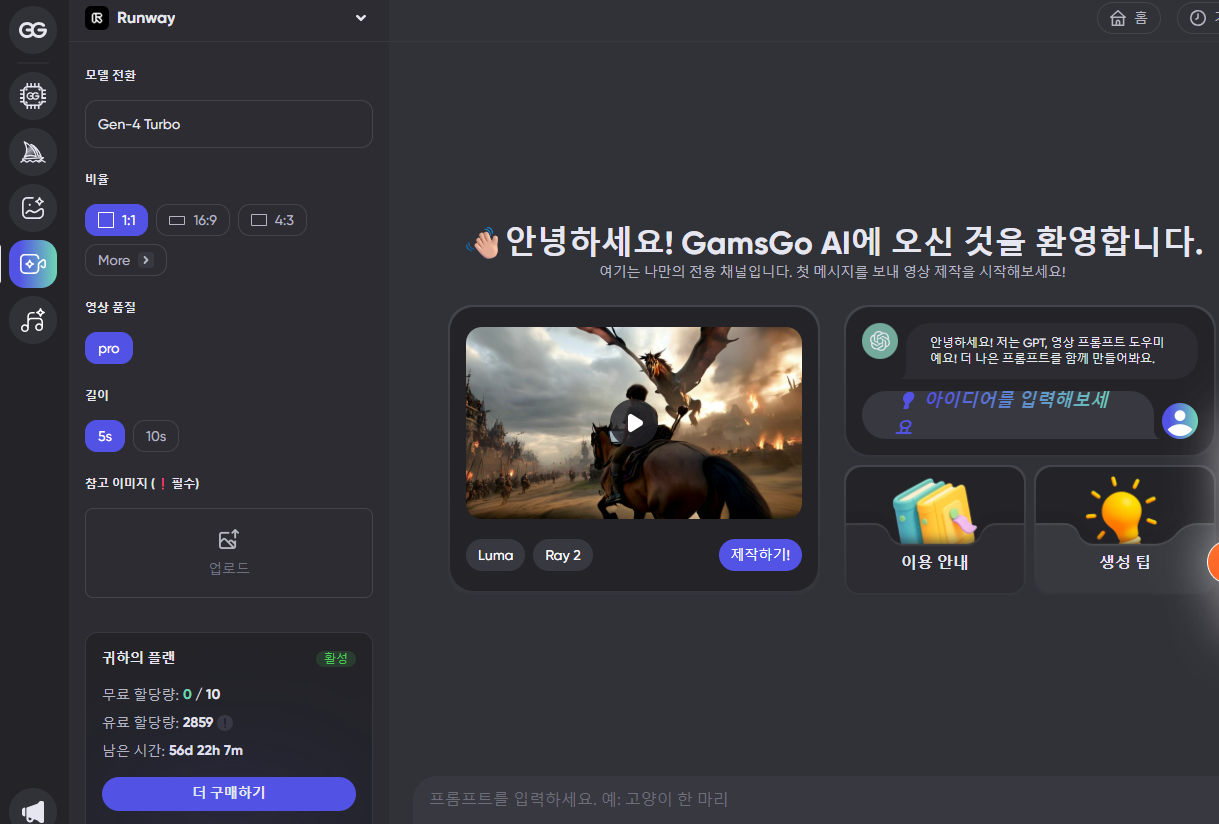The height and width of the screenshot is (824, 1219).
Task: Click the user profile avatar icon
Action: pos(1180,420)
